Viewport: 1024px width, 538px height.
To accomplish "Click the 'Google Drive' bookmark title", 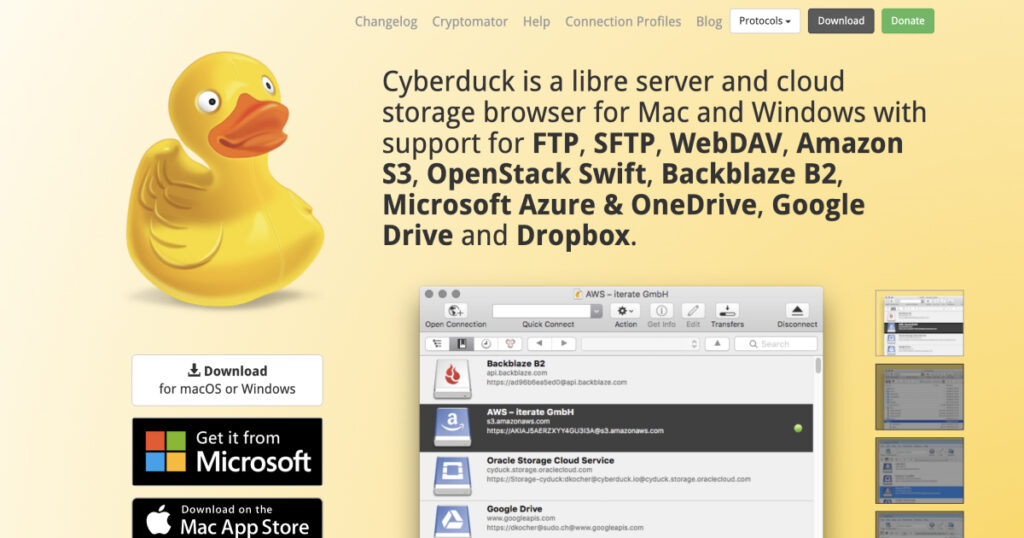I will [514, 509].
